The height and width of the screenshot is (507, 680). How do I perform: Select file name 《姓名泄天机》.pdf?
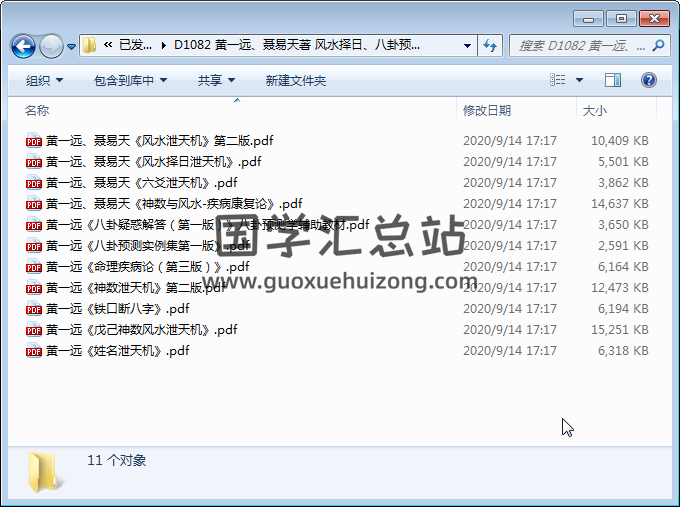tap(118, 350)
